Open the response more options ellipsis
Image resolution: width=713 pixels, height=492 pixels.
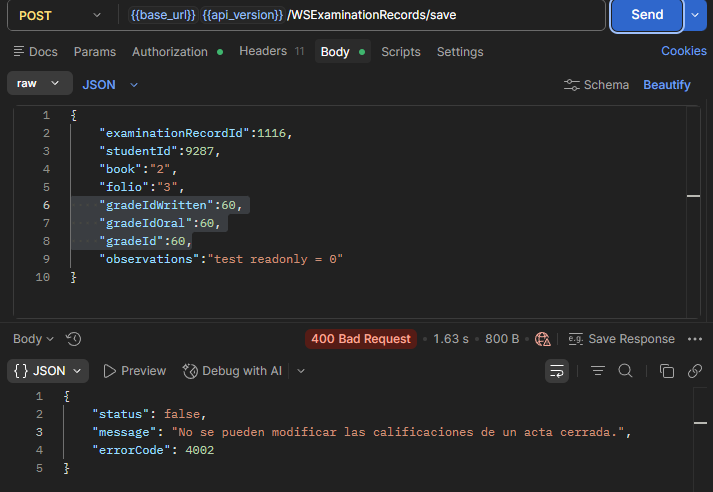click(695, 339)
